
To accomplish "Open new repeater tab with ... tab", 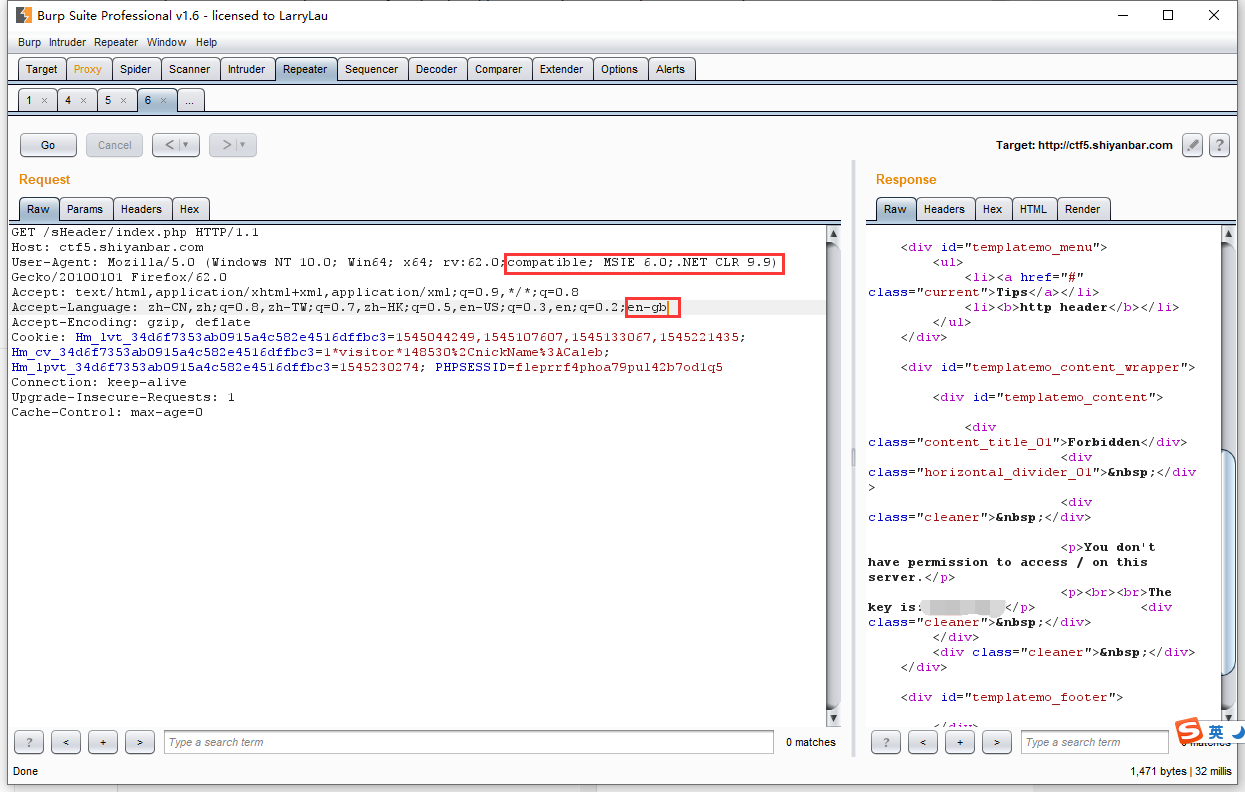I will [x=190, y=100].
